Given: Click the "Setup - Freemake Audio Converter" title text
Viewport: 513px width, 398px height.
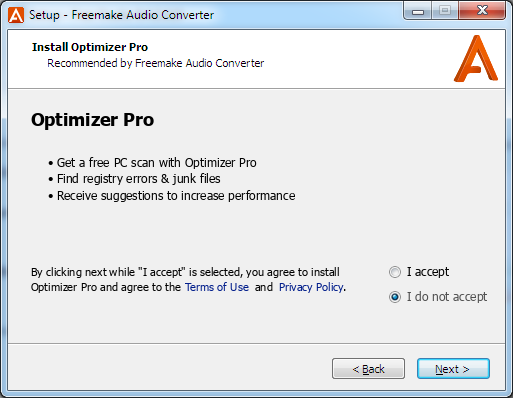Looking at the screenshot, I should [x=121, y=15].
